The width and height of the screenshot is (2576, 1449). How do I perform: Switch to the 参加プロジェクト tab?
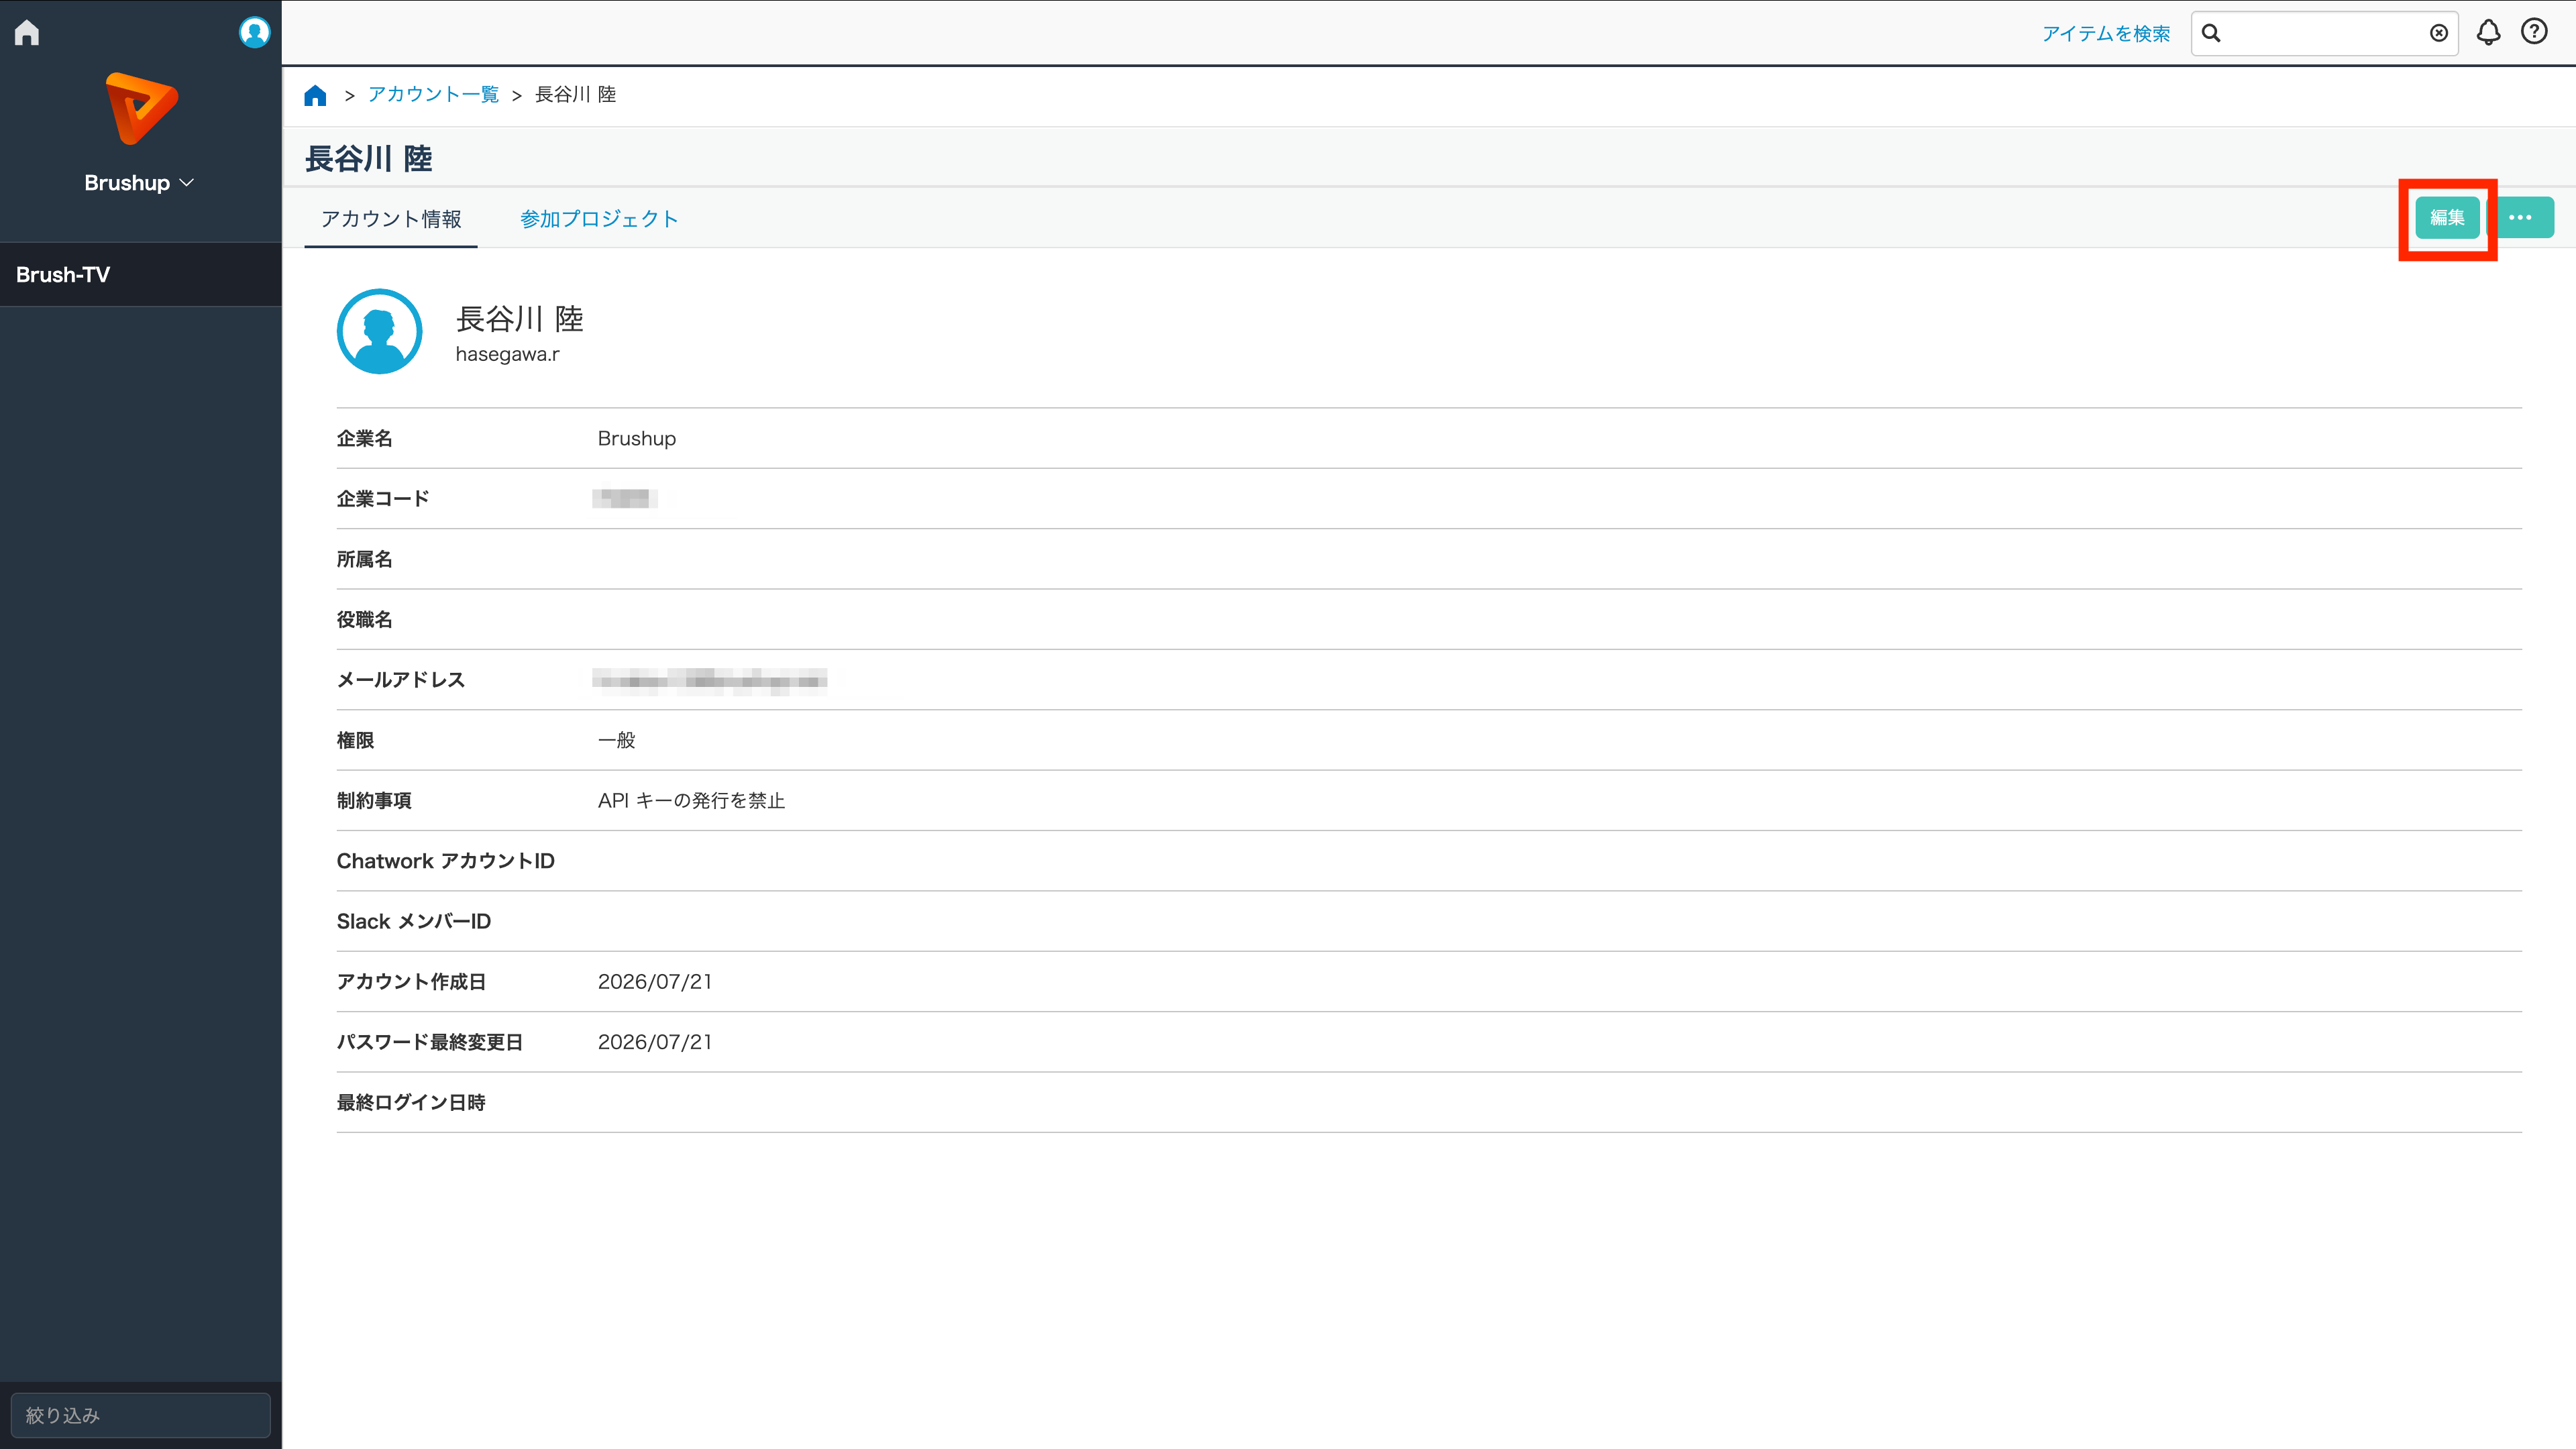point(599,219)
